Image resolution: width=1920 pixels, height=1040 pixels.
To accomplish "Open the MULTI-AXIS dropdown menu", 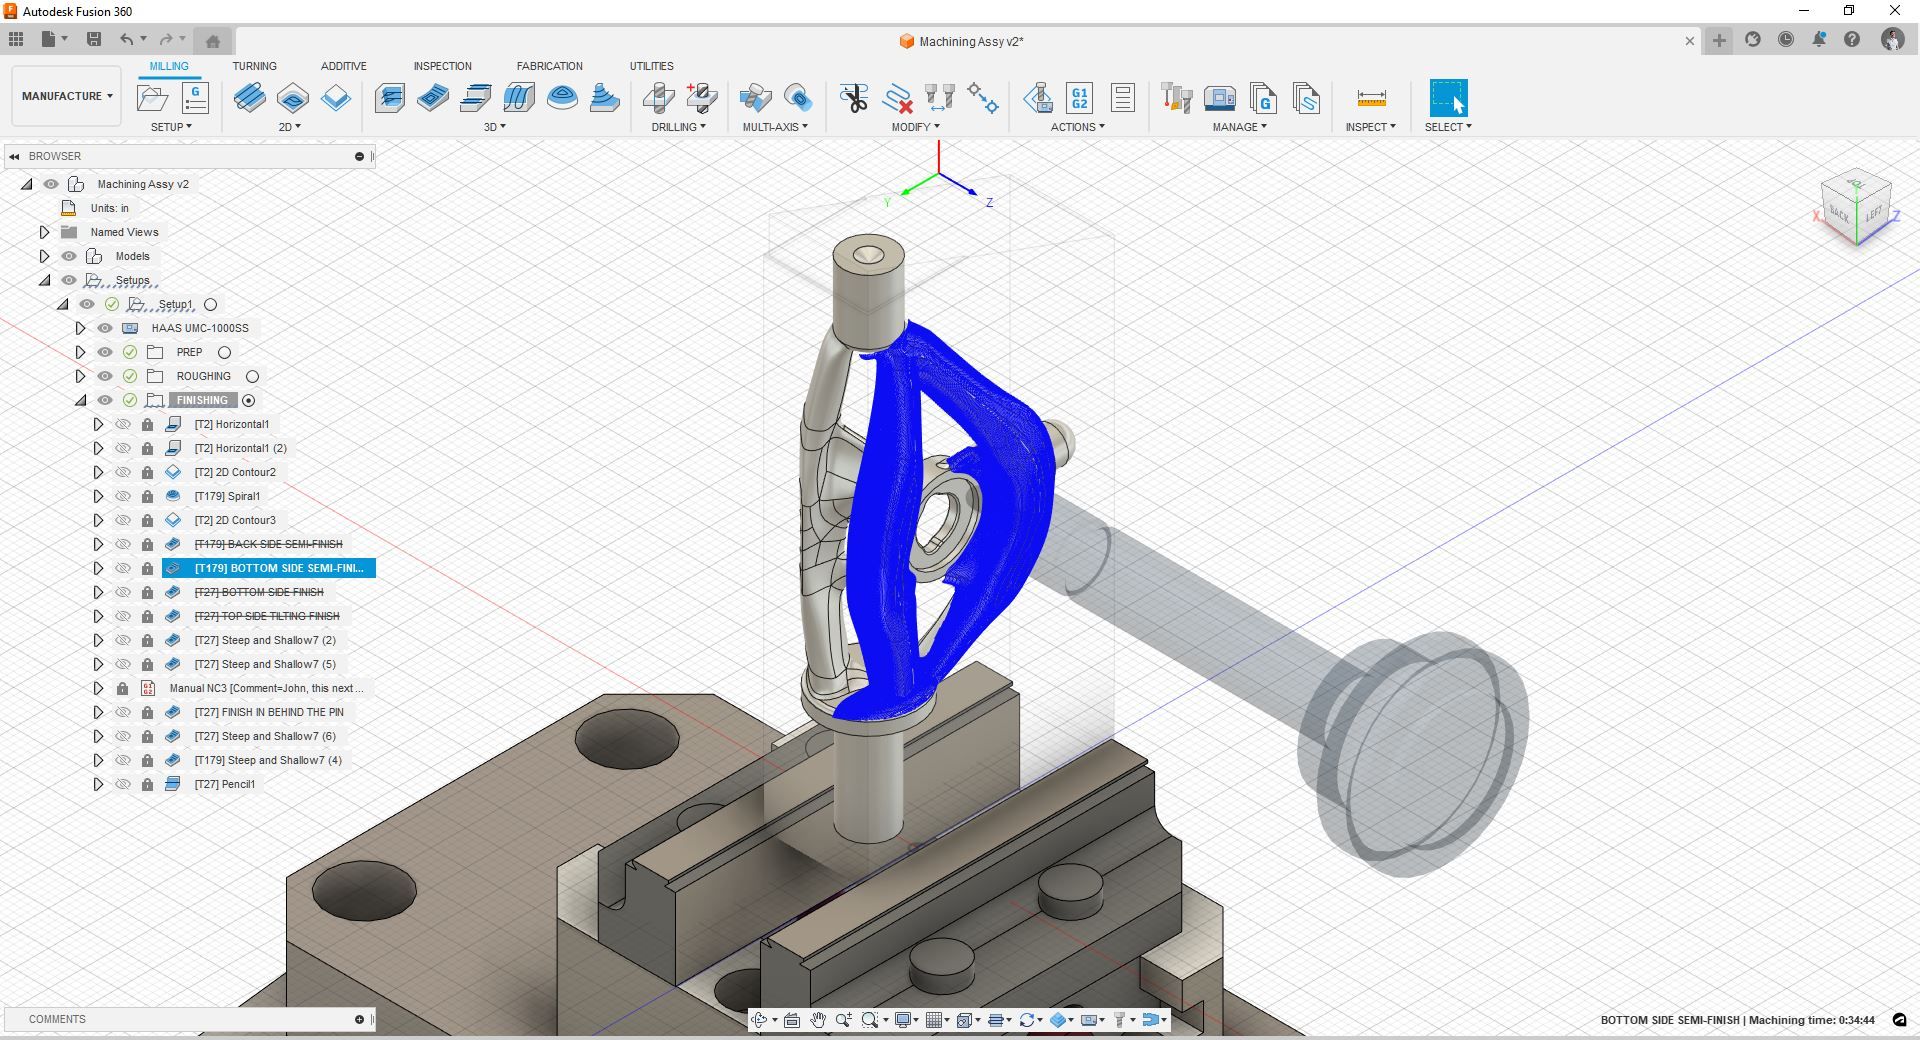I will [775, 127].
